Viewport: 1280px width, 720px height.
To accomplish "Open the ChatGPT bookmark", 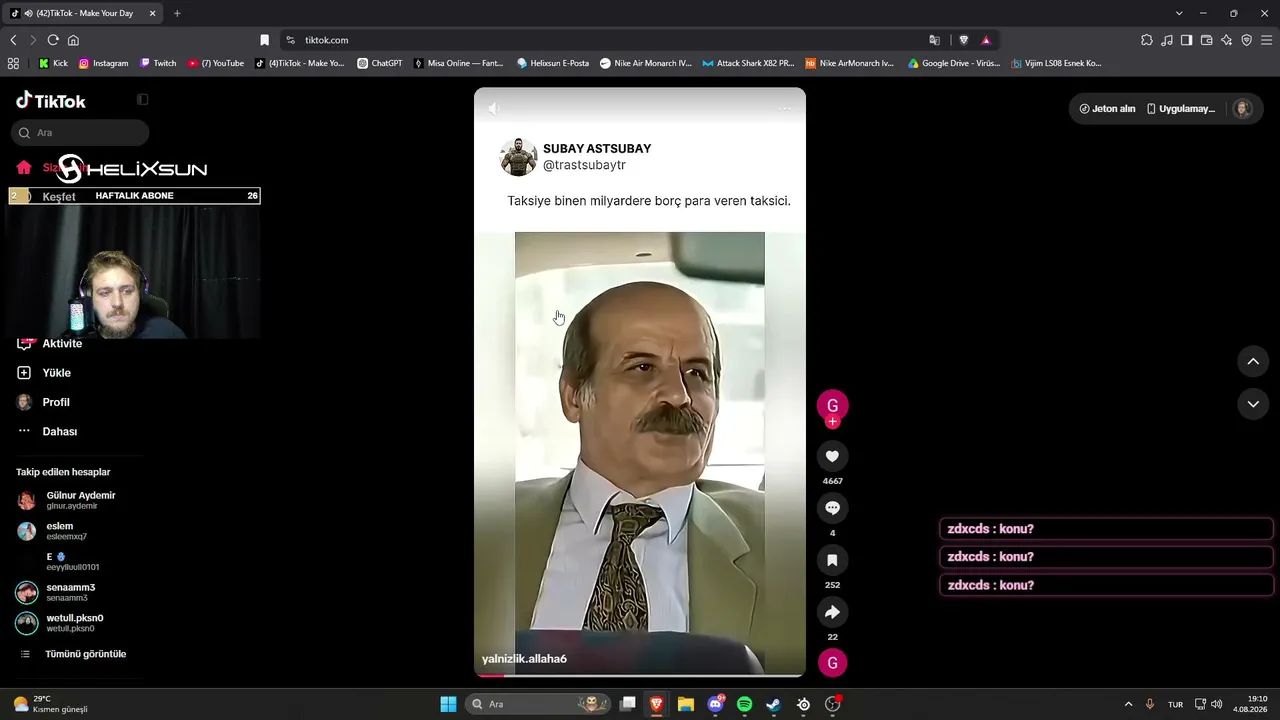I will (380, 63).
